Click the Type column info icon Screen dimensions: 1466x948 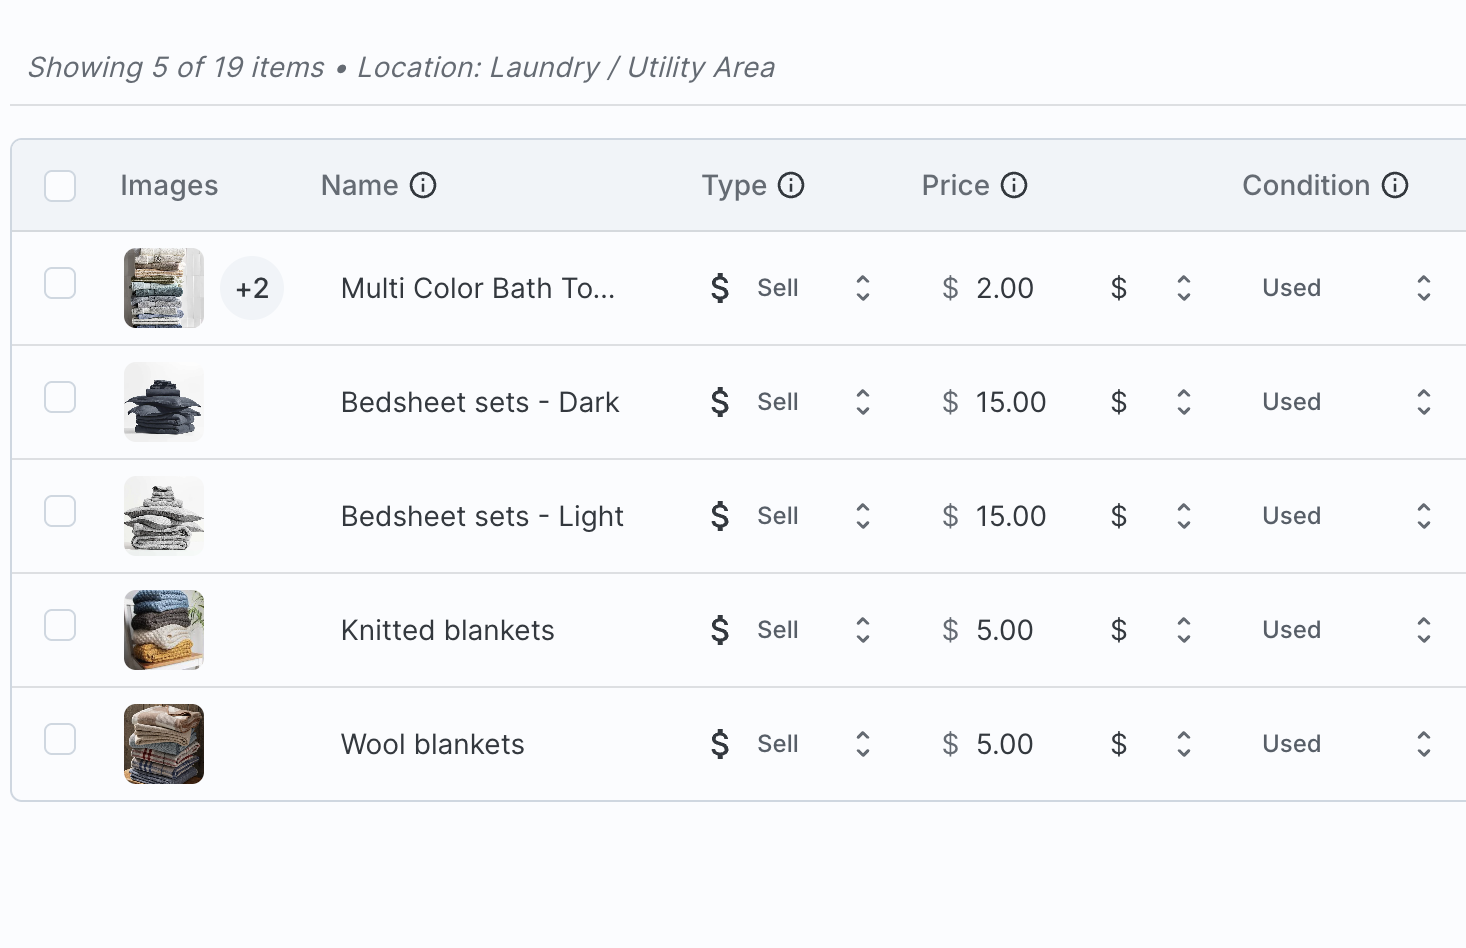pos(790,185)
